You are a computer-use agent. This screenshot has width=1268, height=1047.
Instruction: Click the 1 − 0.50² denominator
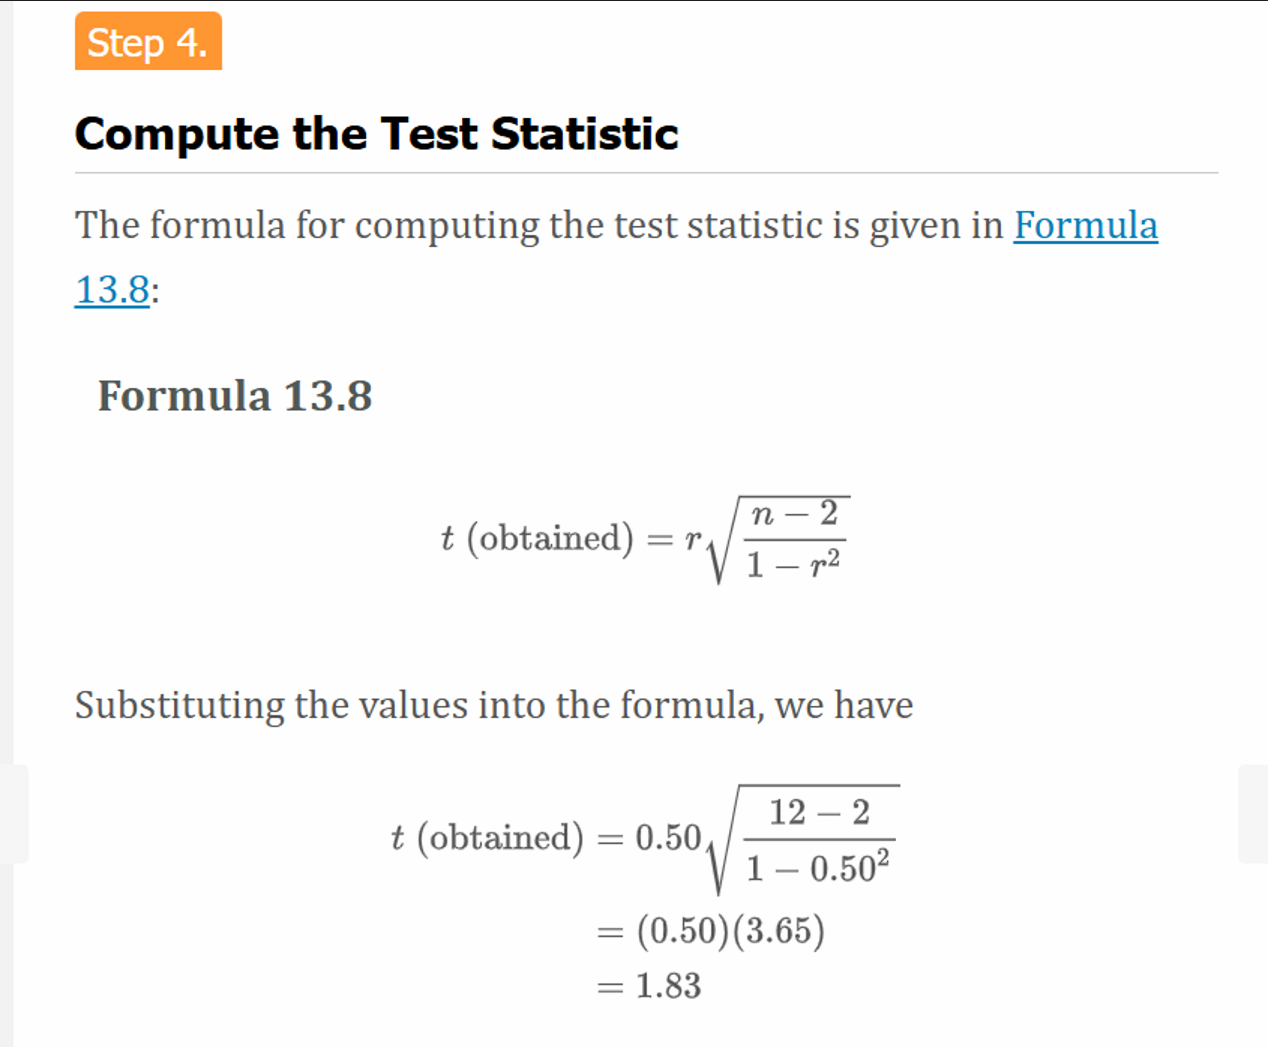pos(819,867)
